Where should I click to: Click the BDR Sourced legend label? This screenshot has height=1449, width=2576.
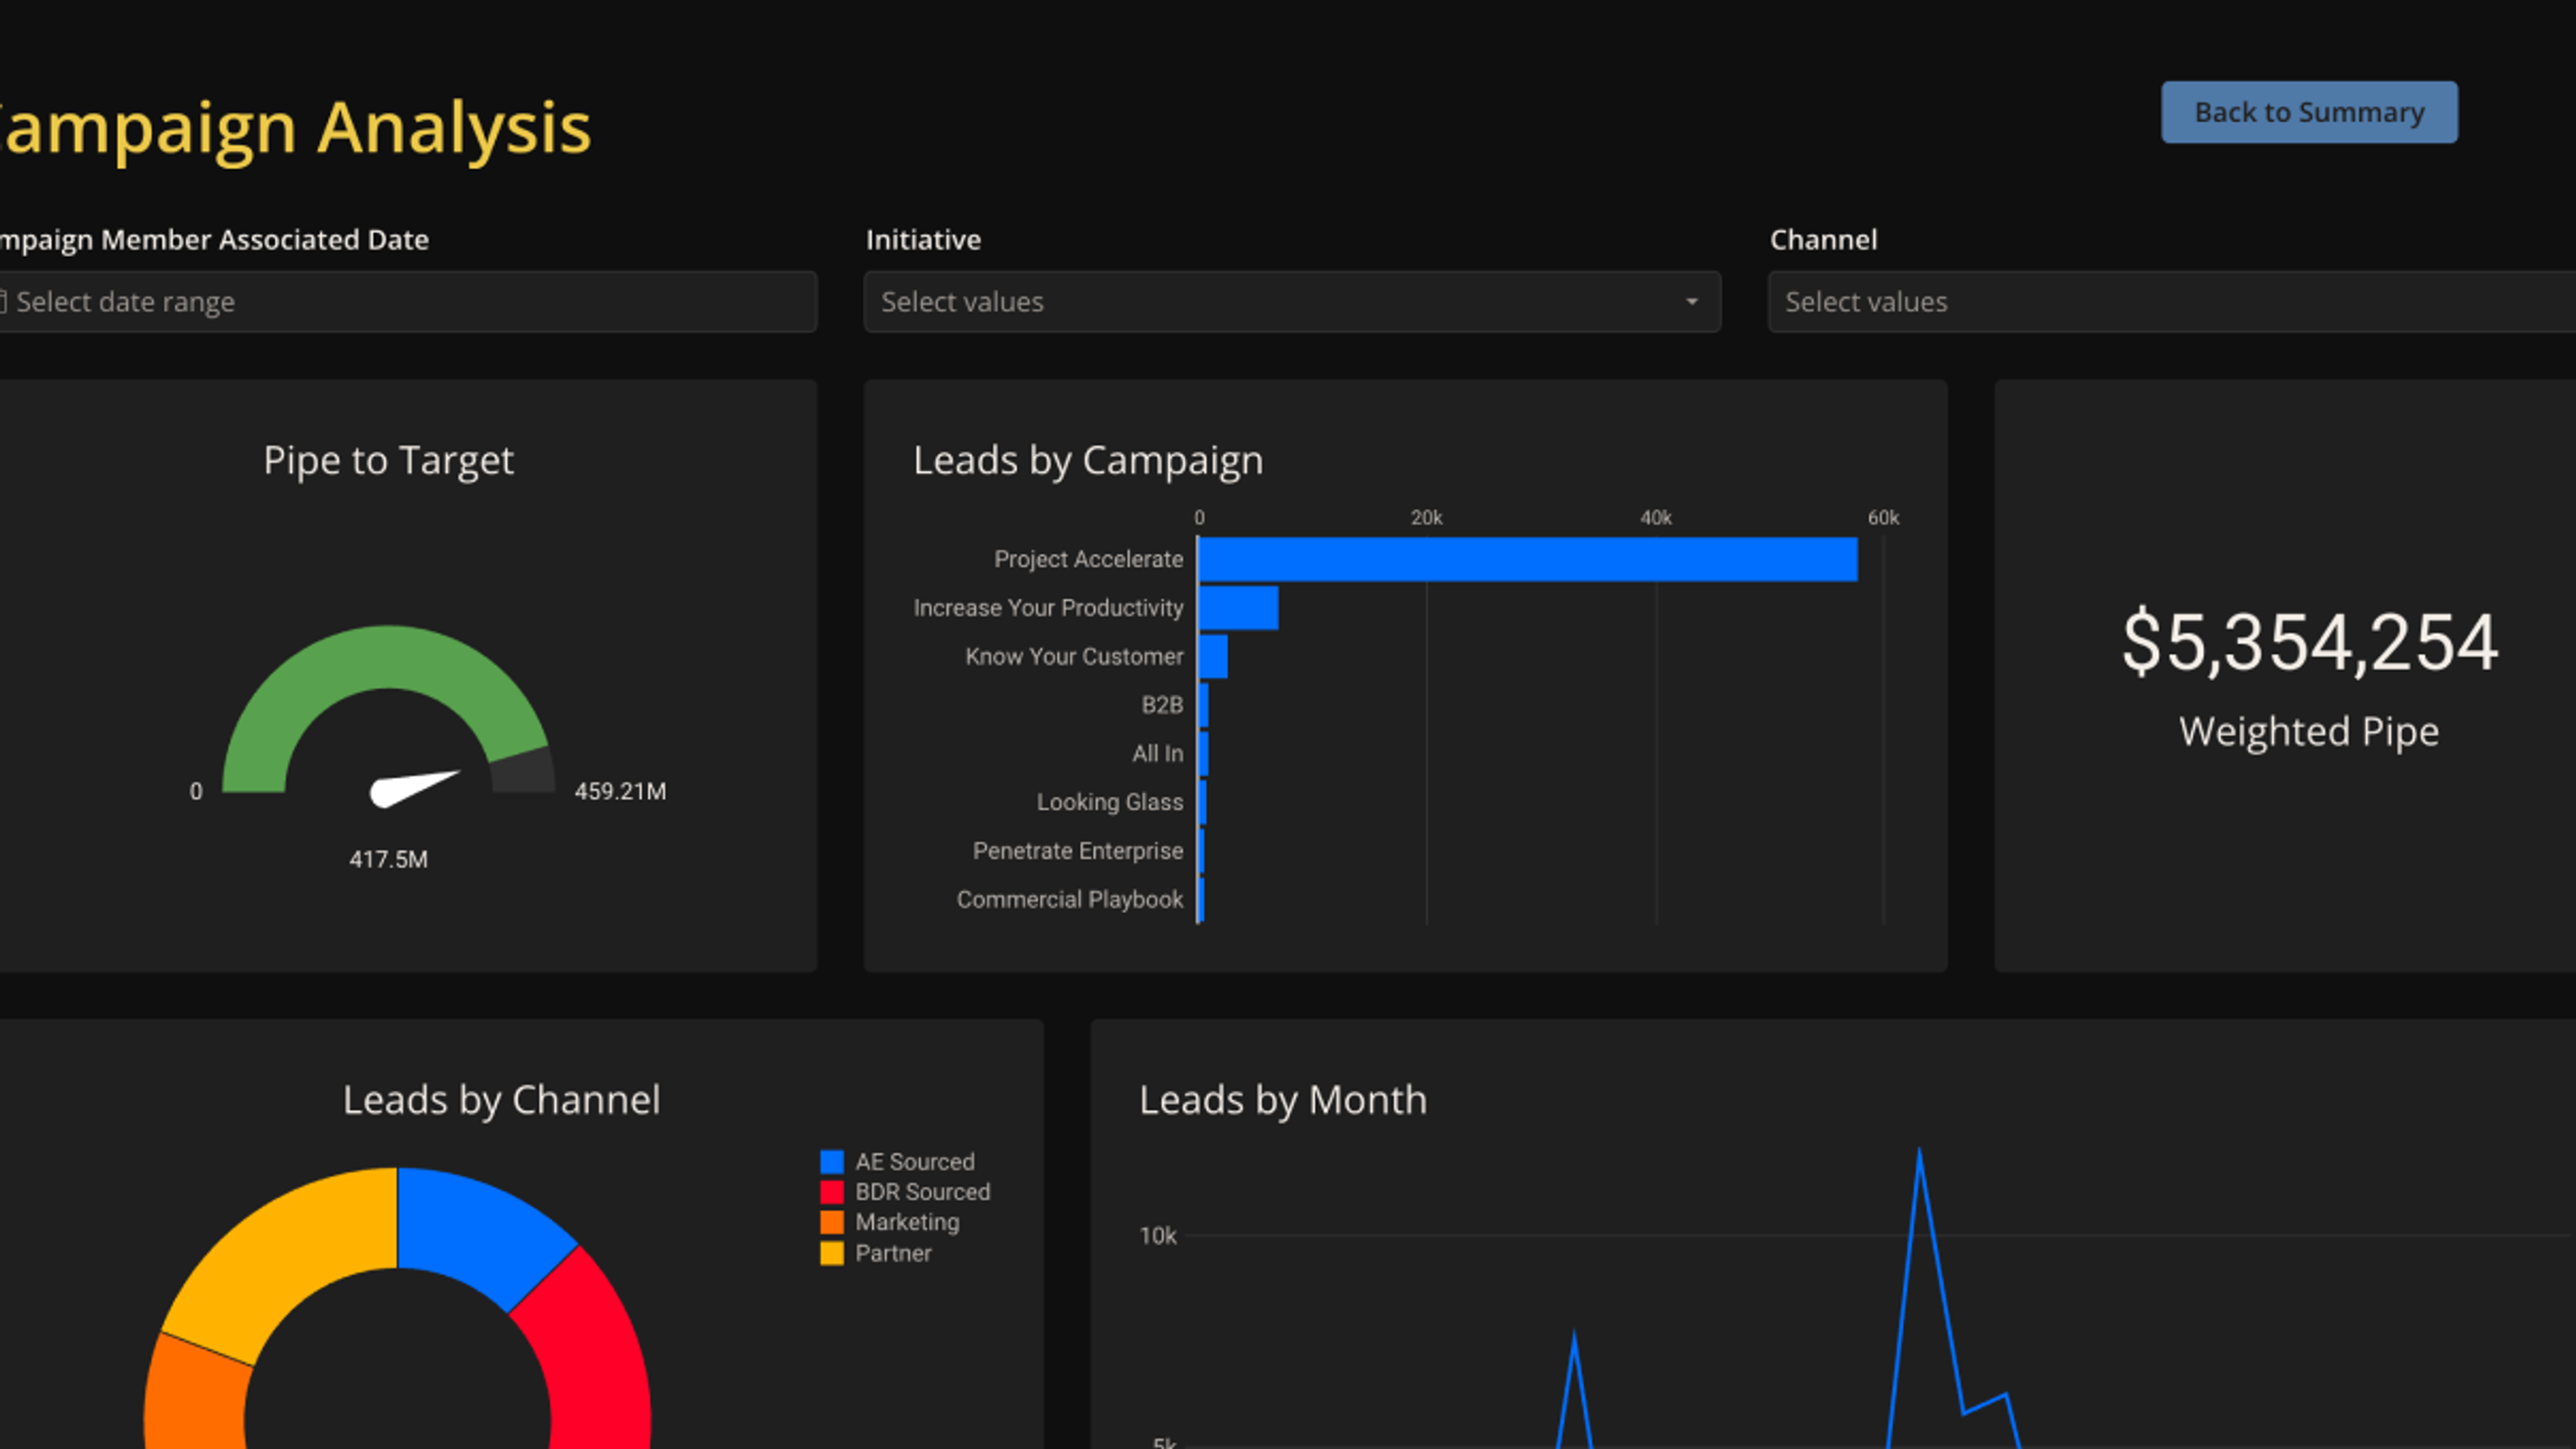[x=922, y=1192]
